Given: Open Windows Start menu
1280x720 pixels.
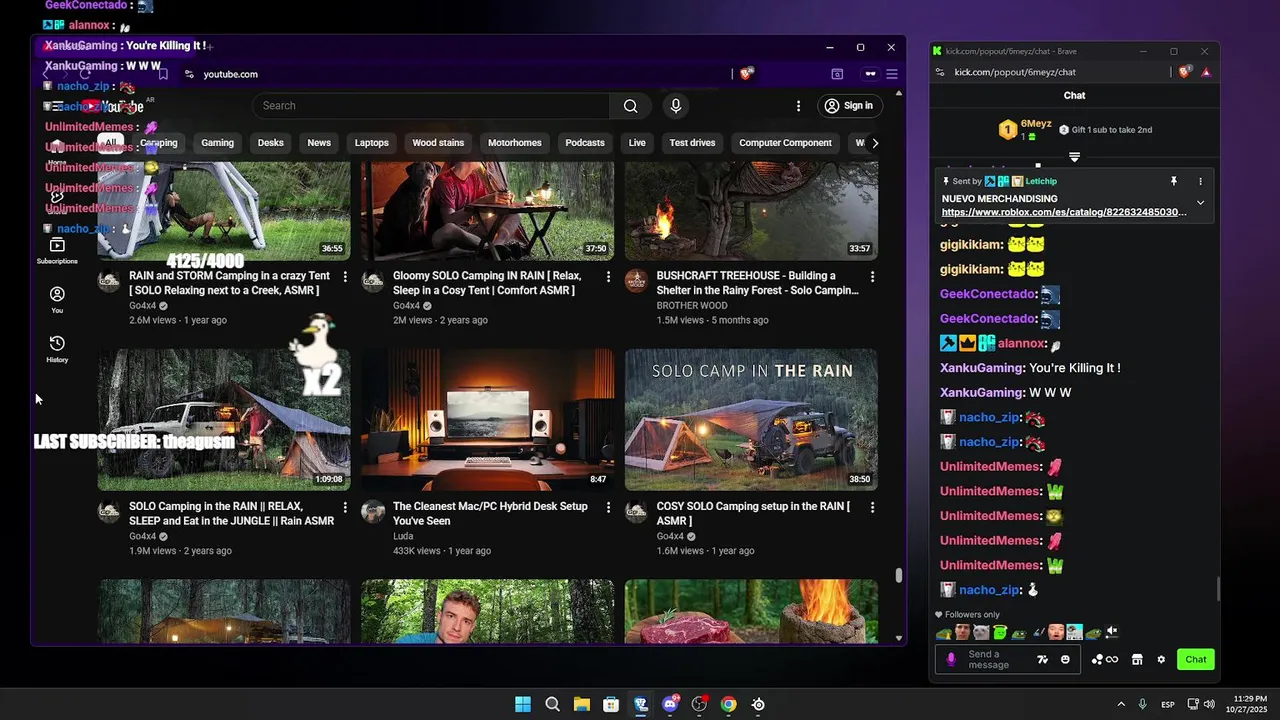Looking at the screenshot, I should 523,704.
